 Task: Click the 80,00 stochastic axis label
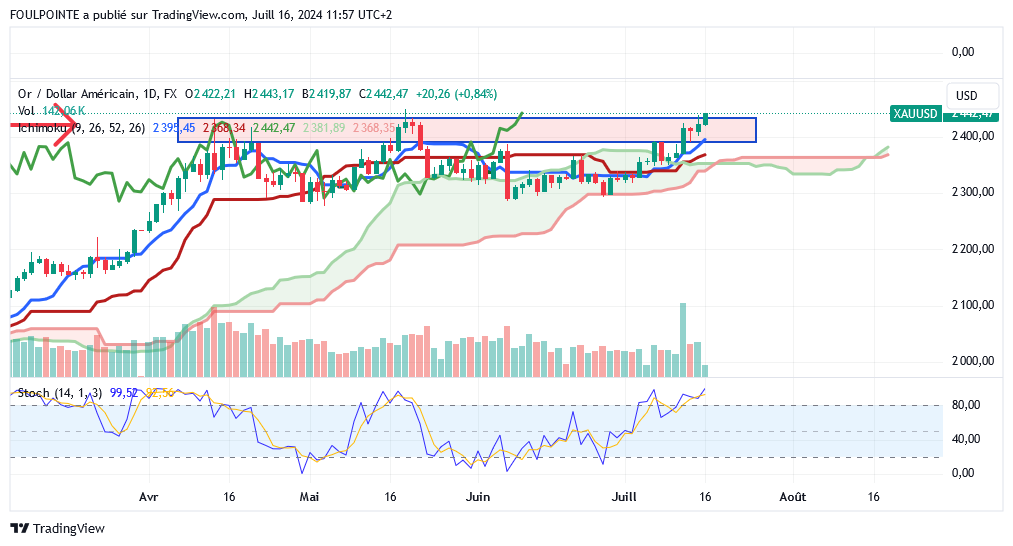point(966,405)
